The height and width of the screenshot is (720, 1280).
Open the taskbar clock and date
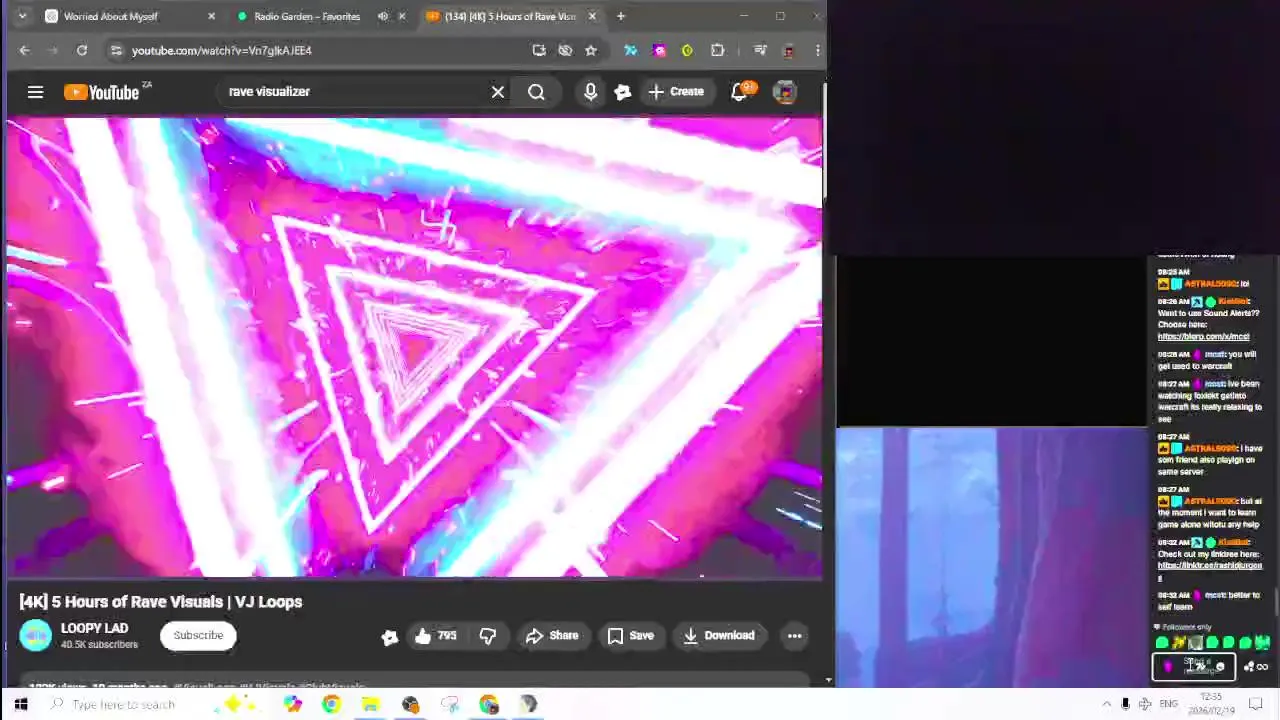(1211, 704)
